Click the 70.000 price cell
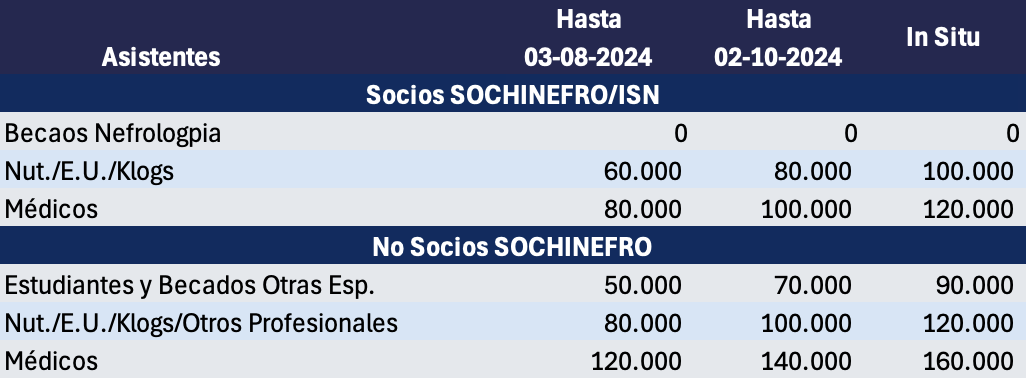 pyautogui.click(x=813, y=285)
